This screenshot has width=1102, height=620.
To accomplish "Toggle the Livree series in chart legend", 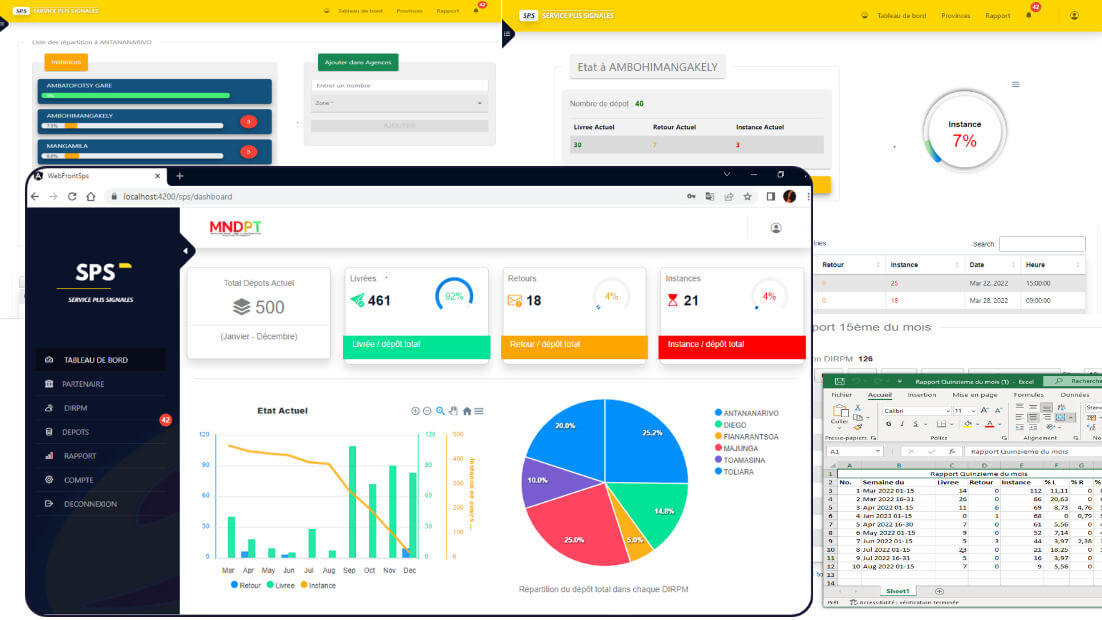I will [x=284, y=585].
